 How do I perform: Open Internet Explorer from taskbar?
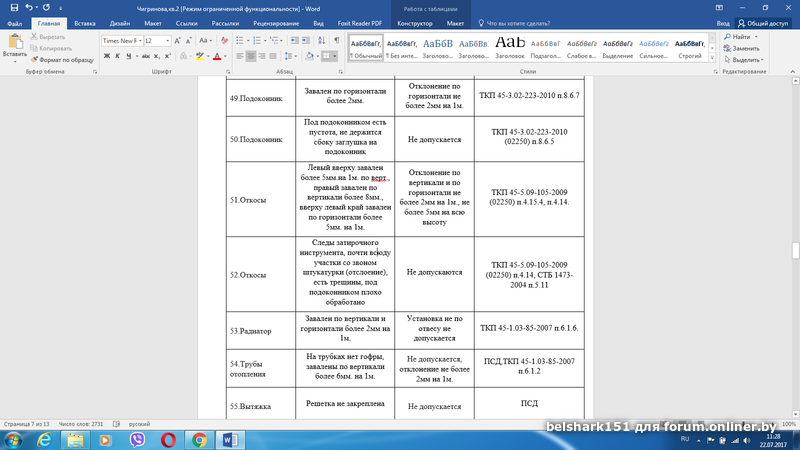tap(45, 440)
